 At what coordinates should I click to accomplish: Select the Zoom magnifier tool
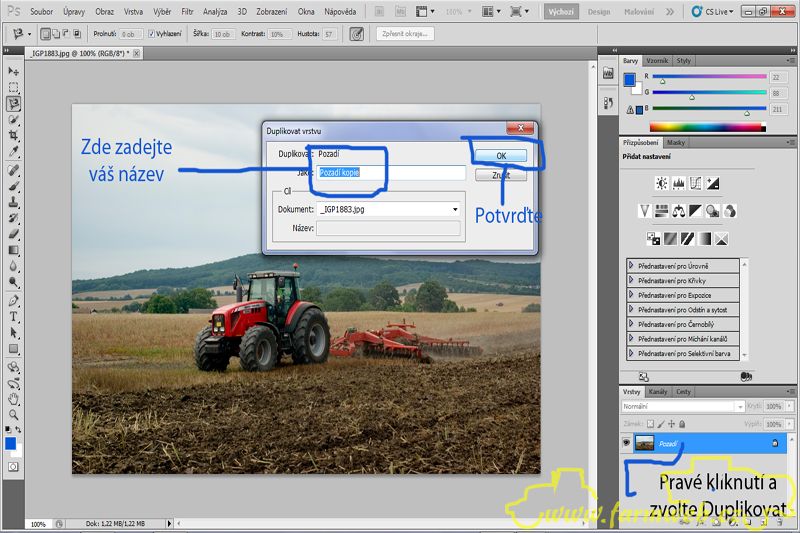(14, 414)
